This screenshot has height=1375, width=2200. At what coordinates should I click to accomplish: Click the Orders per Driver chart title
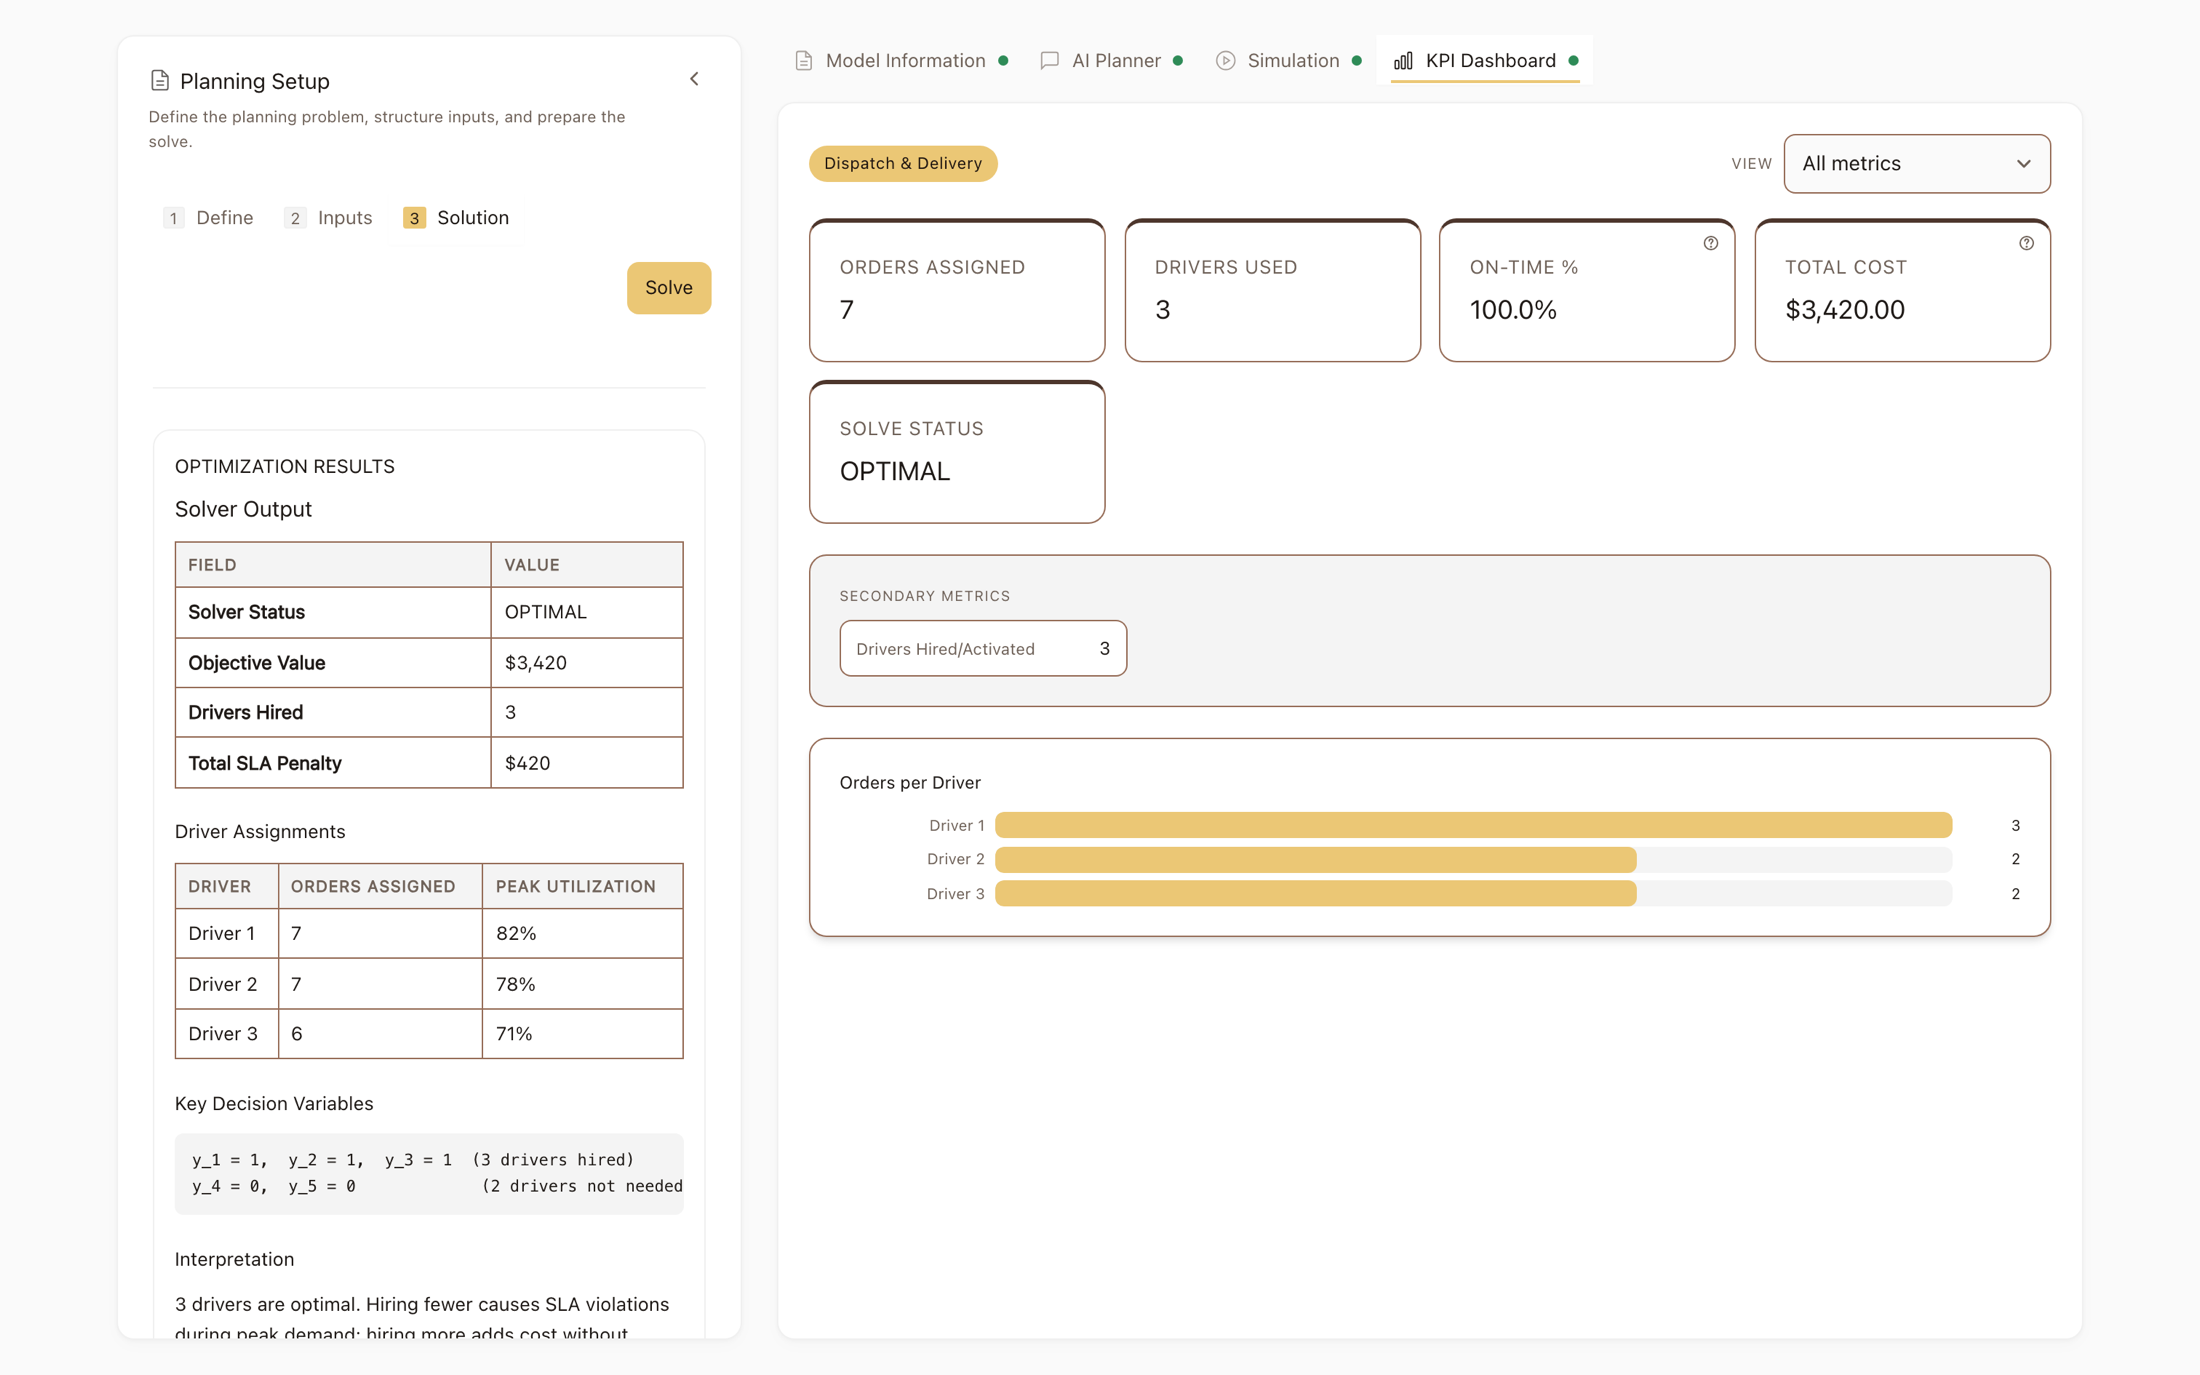click(x=910, y=783)
